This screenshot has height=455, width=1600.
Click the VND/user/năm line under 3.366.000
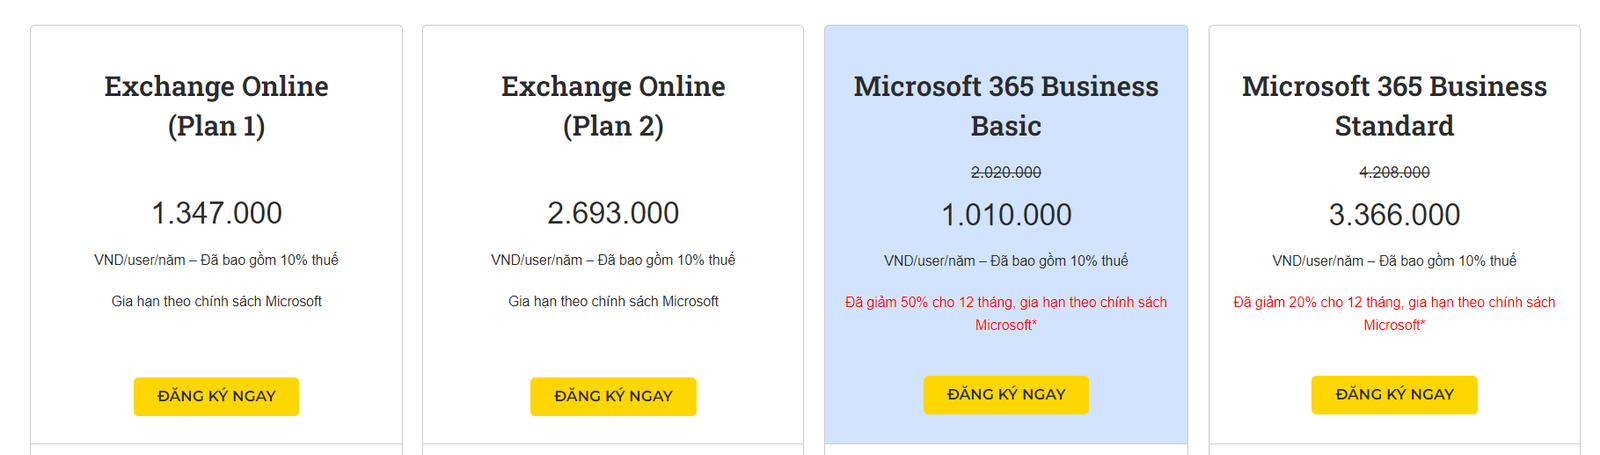1394,261
